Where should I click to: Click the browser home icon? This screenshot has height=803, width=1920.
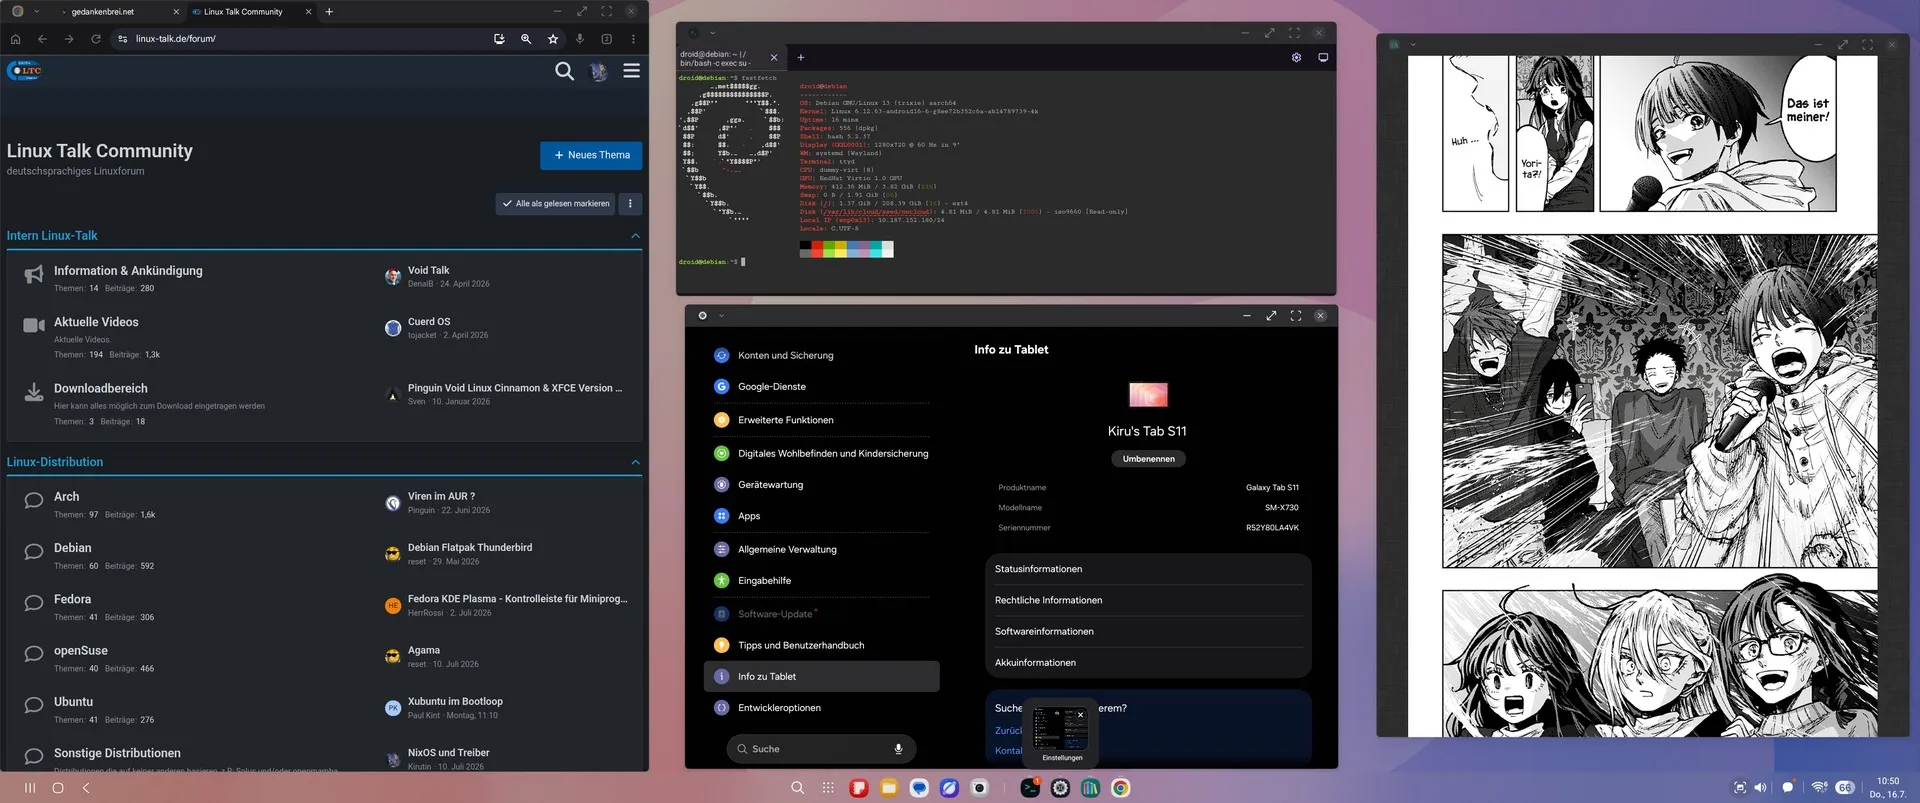tap(15, 39)
